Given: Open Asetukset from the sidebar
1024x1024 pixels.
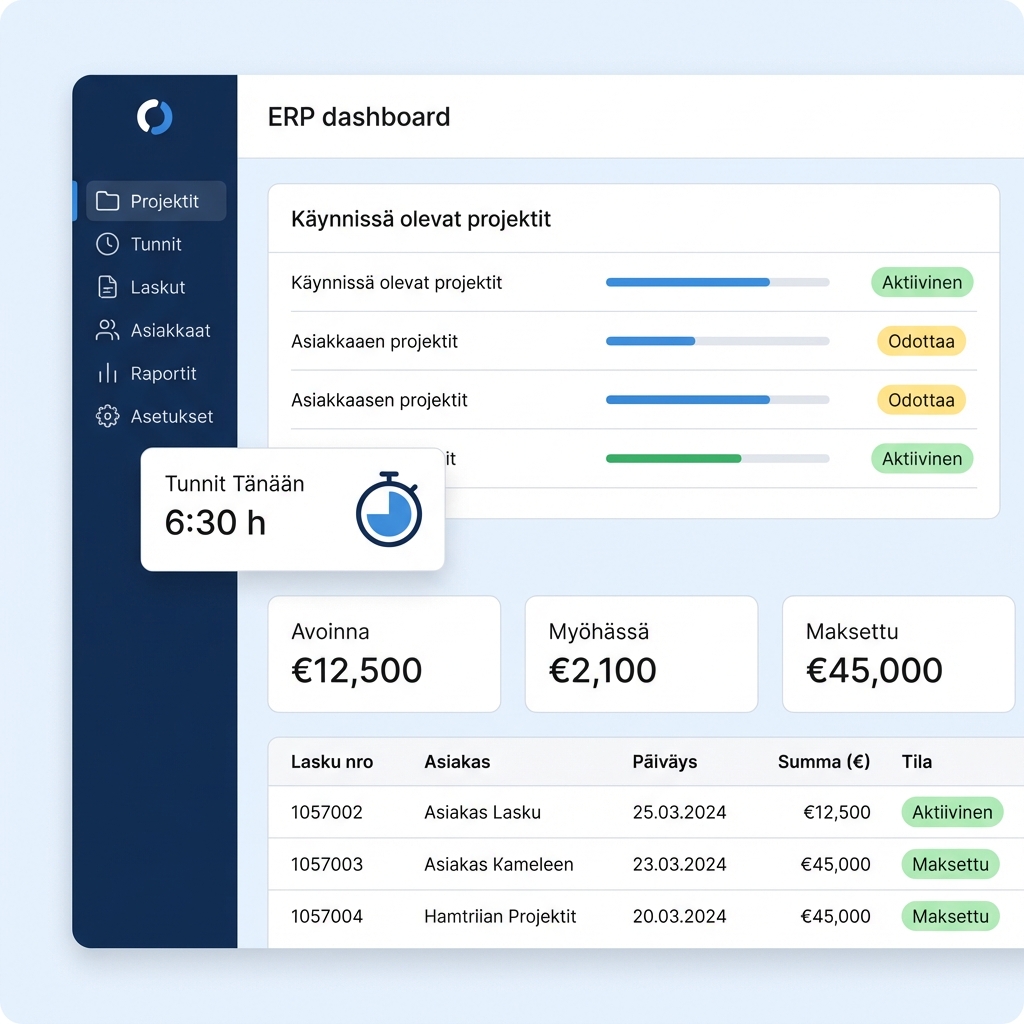Looking at the screenshot, I should pos(156,416).
